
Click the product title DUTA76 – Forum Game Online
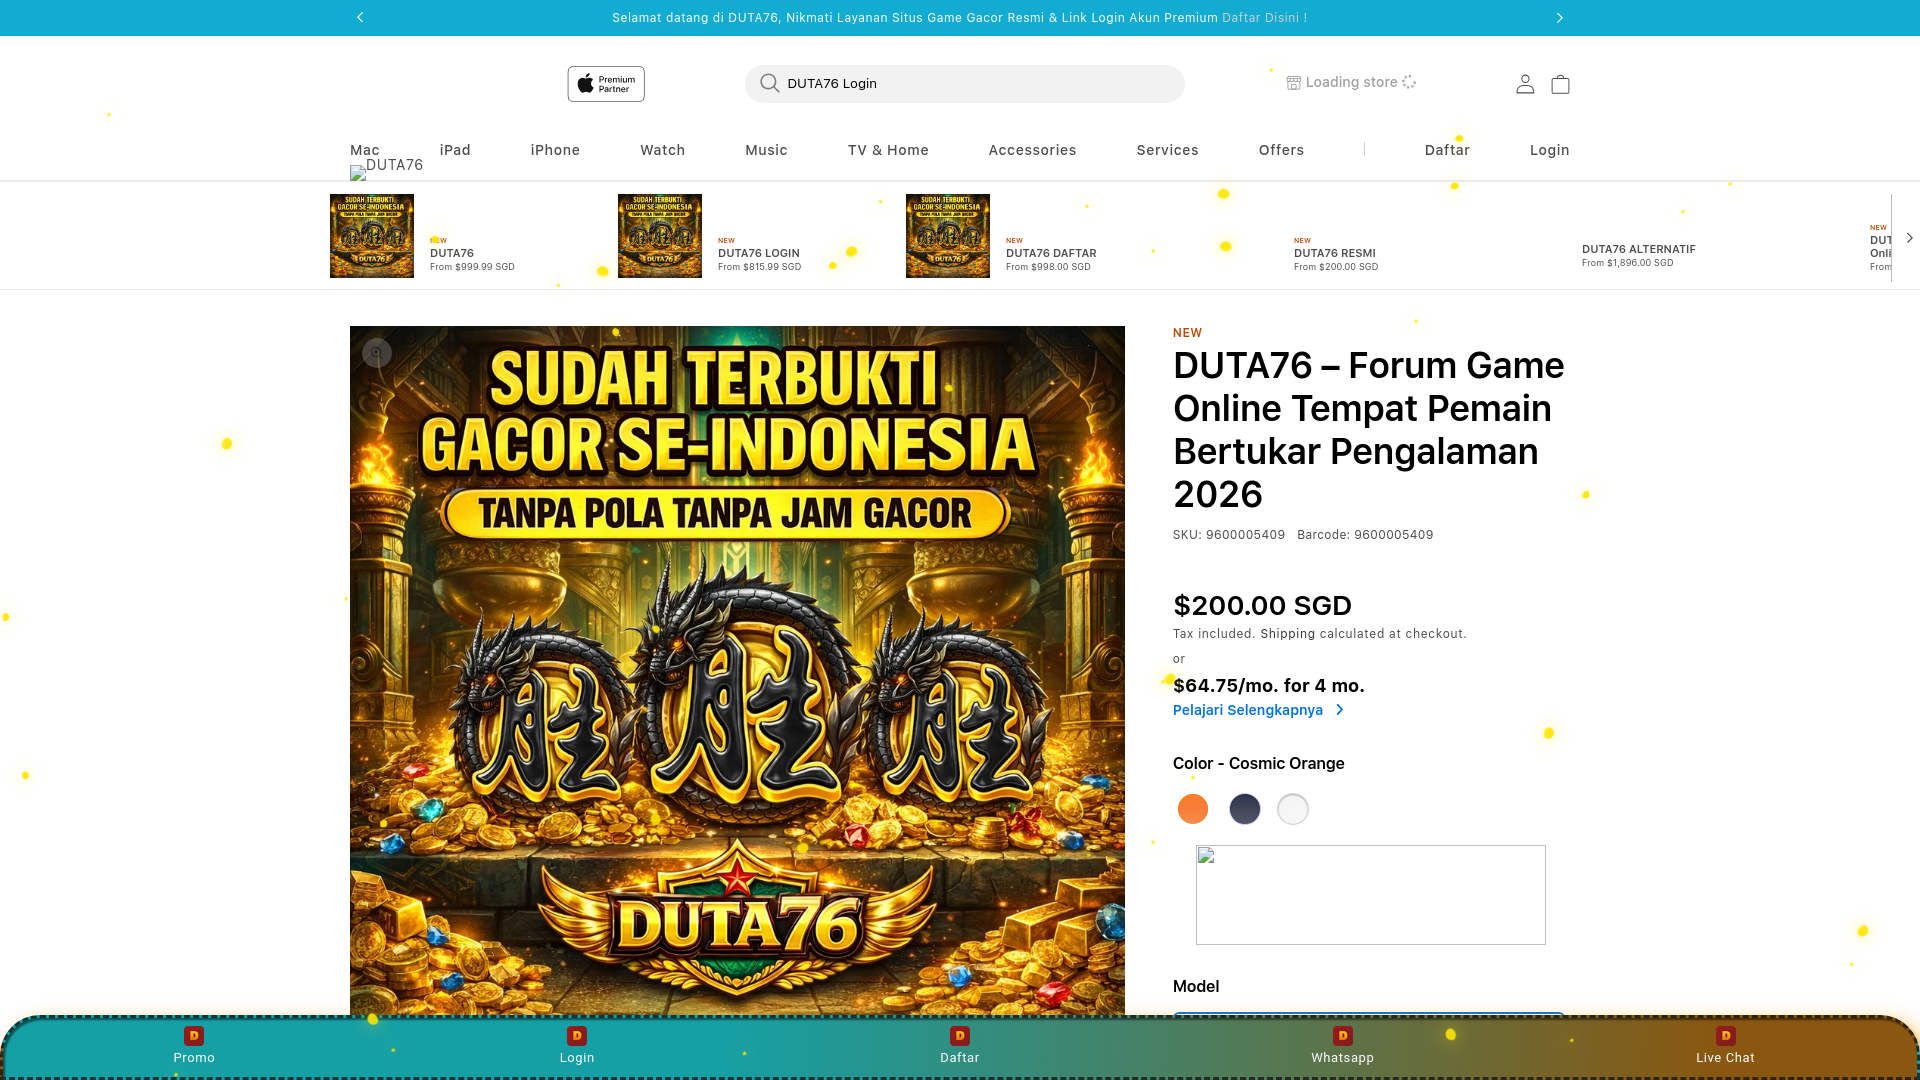click(x=1369, y=430)
